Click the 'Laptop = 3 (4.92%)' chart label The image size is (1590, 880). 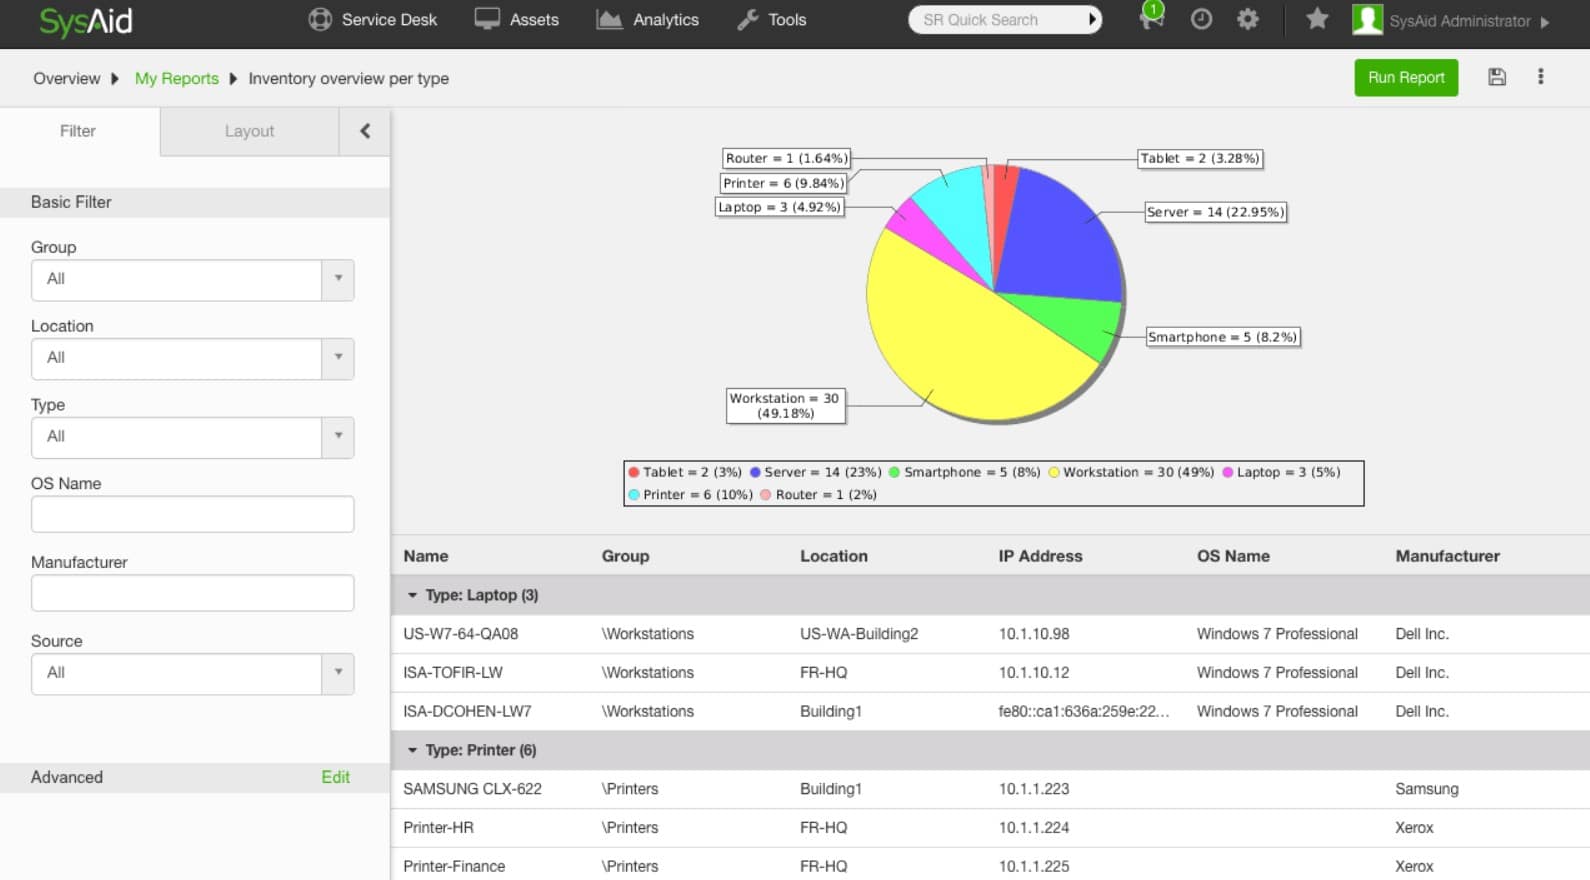tap(780, 207)
